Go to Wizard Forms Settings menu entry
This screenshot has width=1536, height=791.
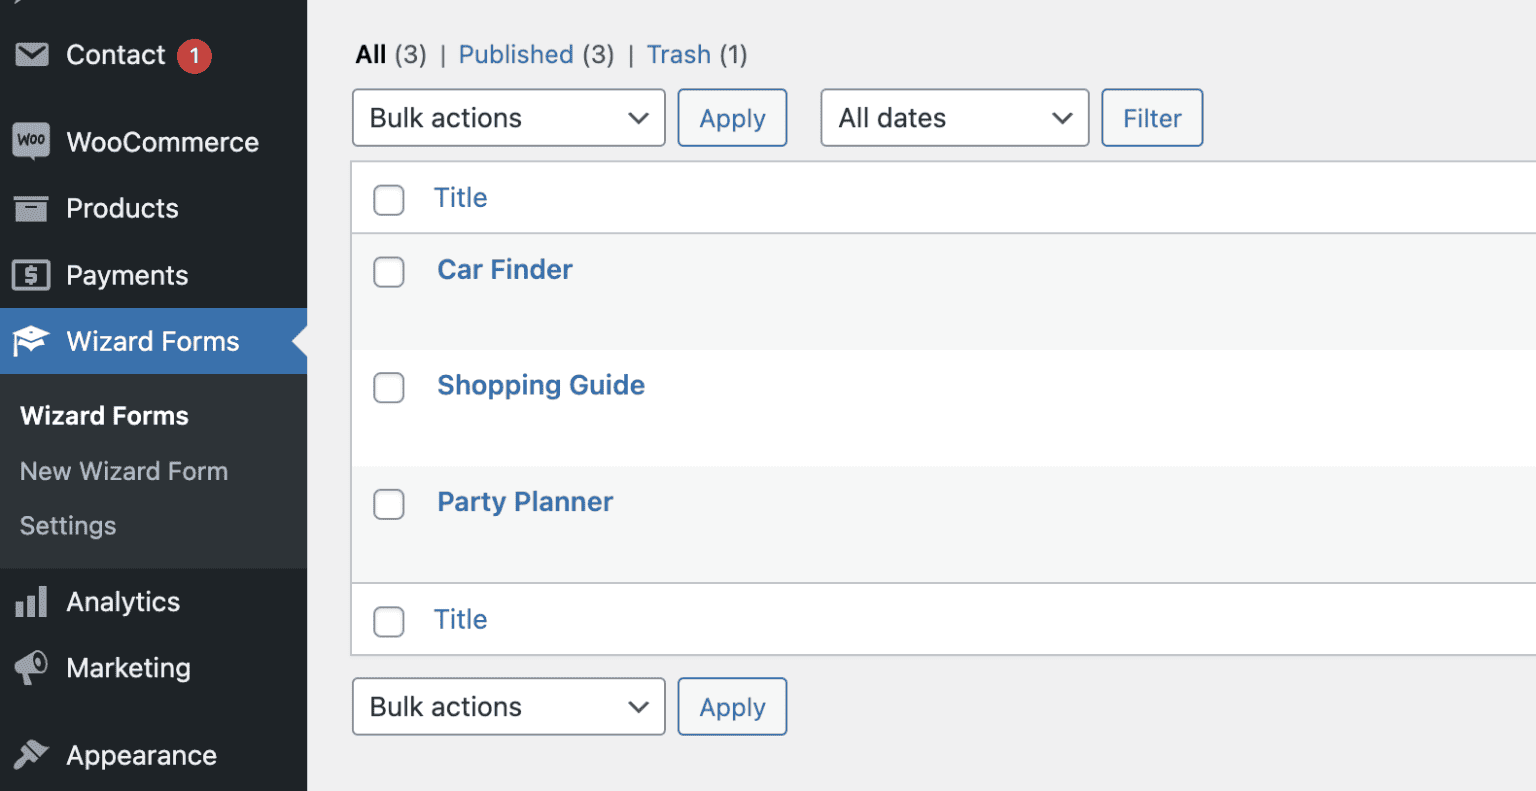tap(67, 525)
